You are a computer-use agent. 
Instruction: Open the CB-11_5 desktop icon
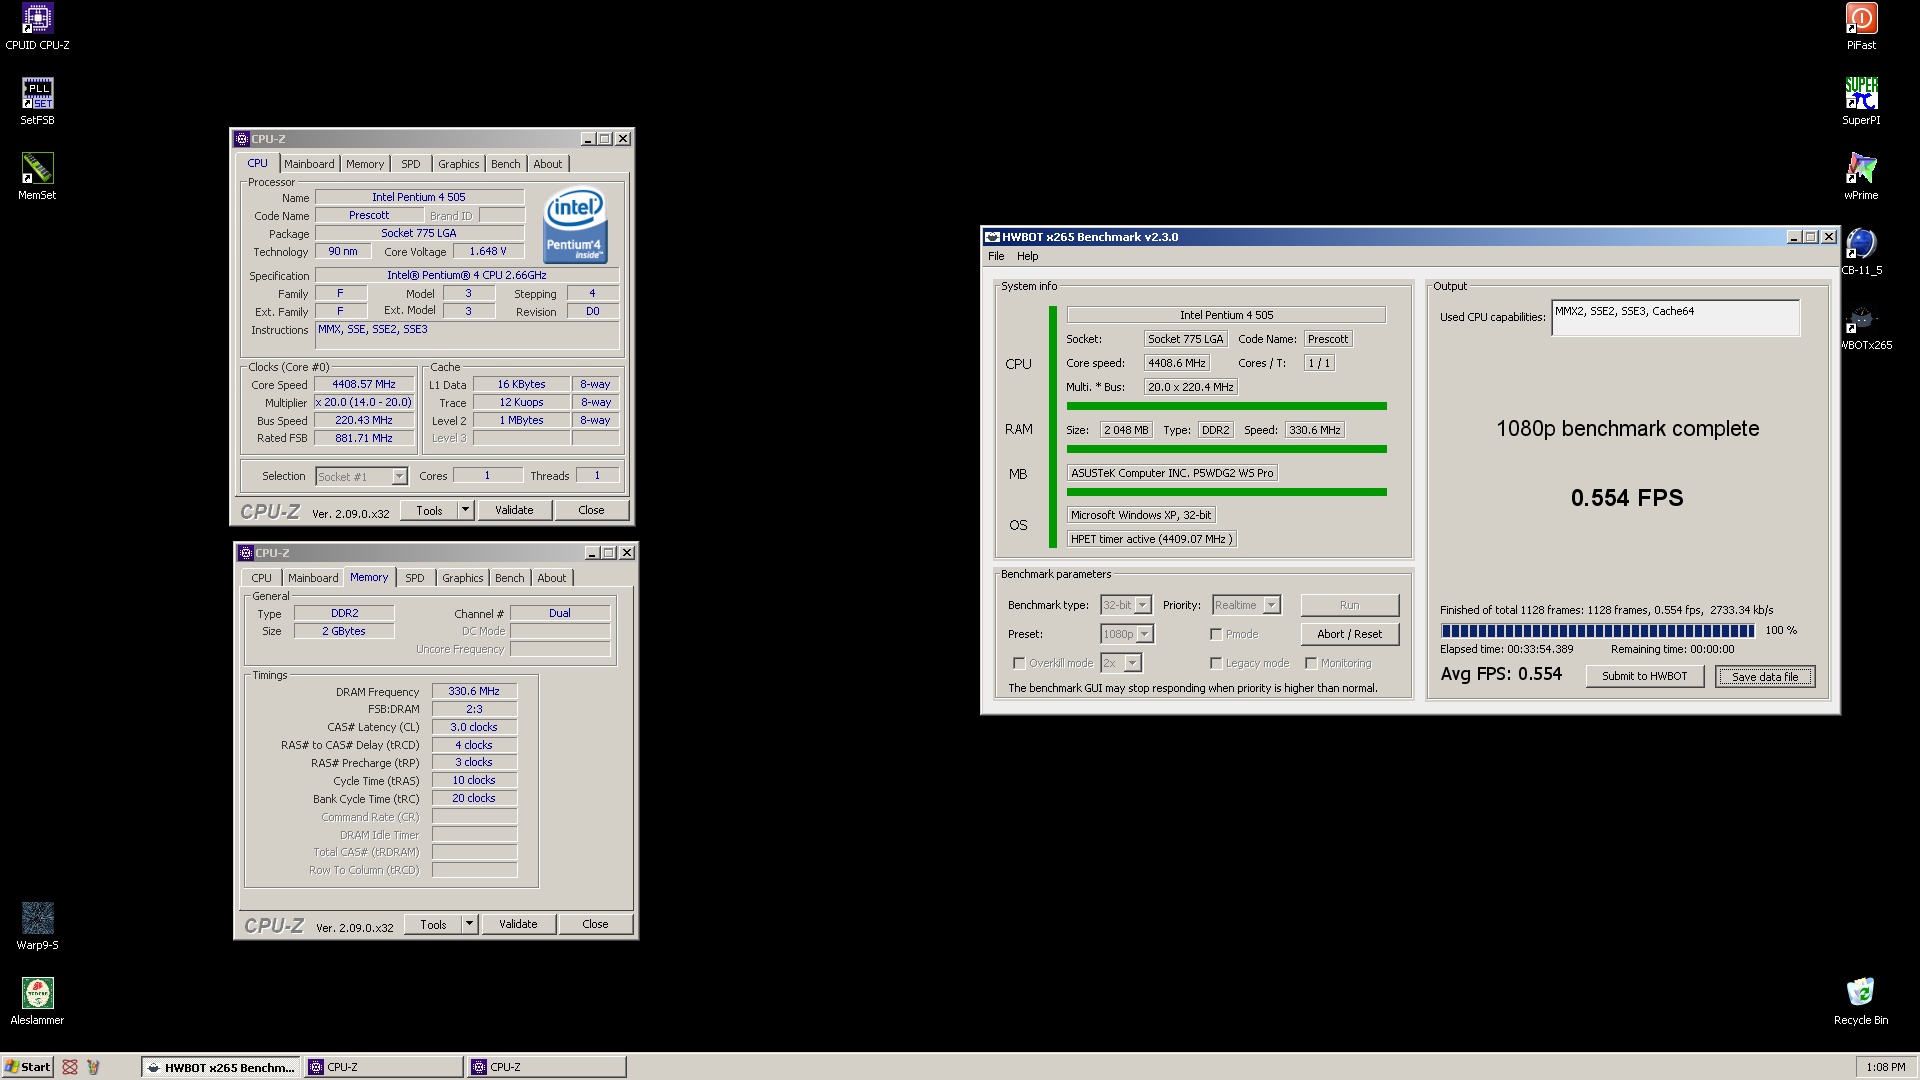pyautogui.click(x=1861, y=252)
